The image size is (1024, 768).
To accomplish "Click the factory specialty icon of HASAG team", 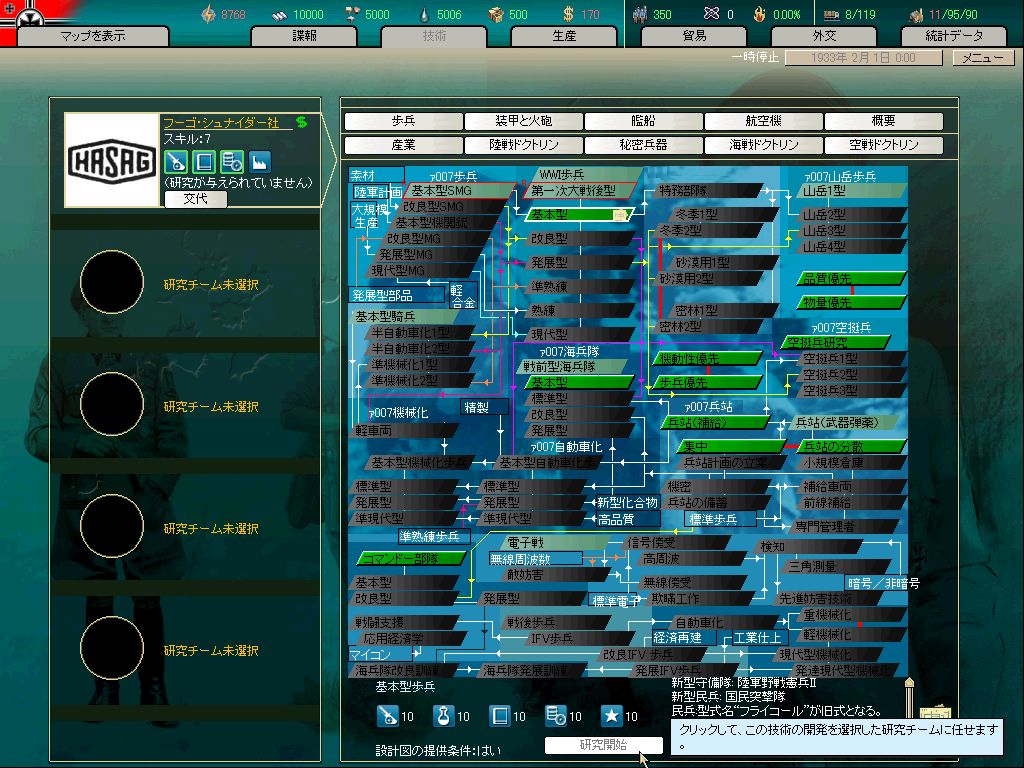I will coord(260,161).
